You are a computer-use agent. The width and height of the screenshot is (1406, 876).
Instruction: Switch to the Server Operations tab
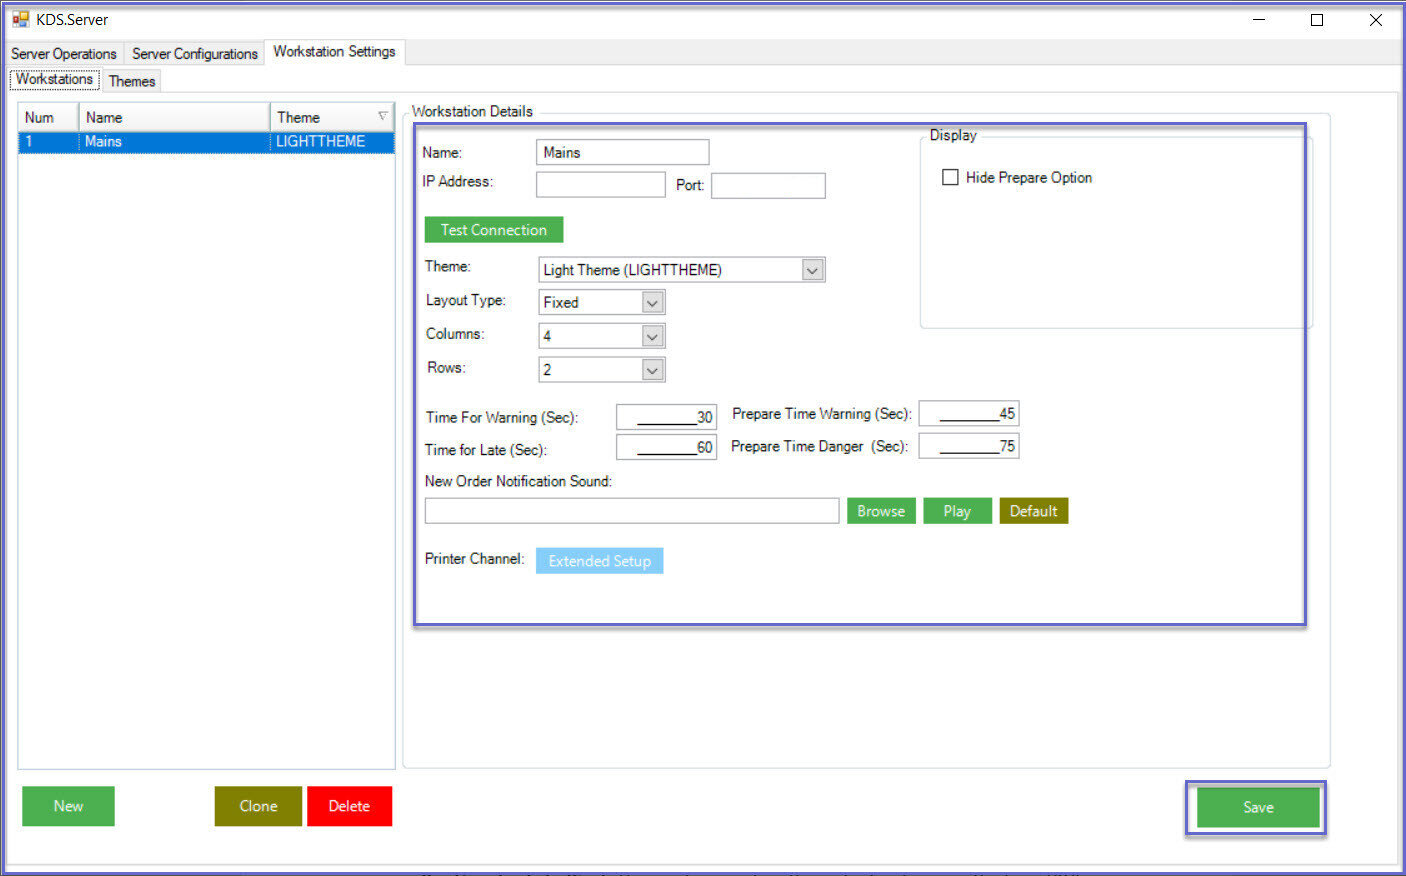click(64, 54)
